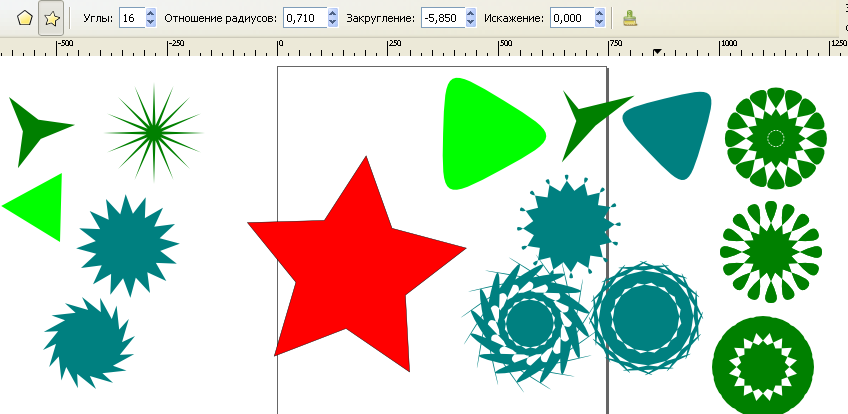Click the Закругление value field
The image size is (848, 414).
pos(443,18)
